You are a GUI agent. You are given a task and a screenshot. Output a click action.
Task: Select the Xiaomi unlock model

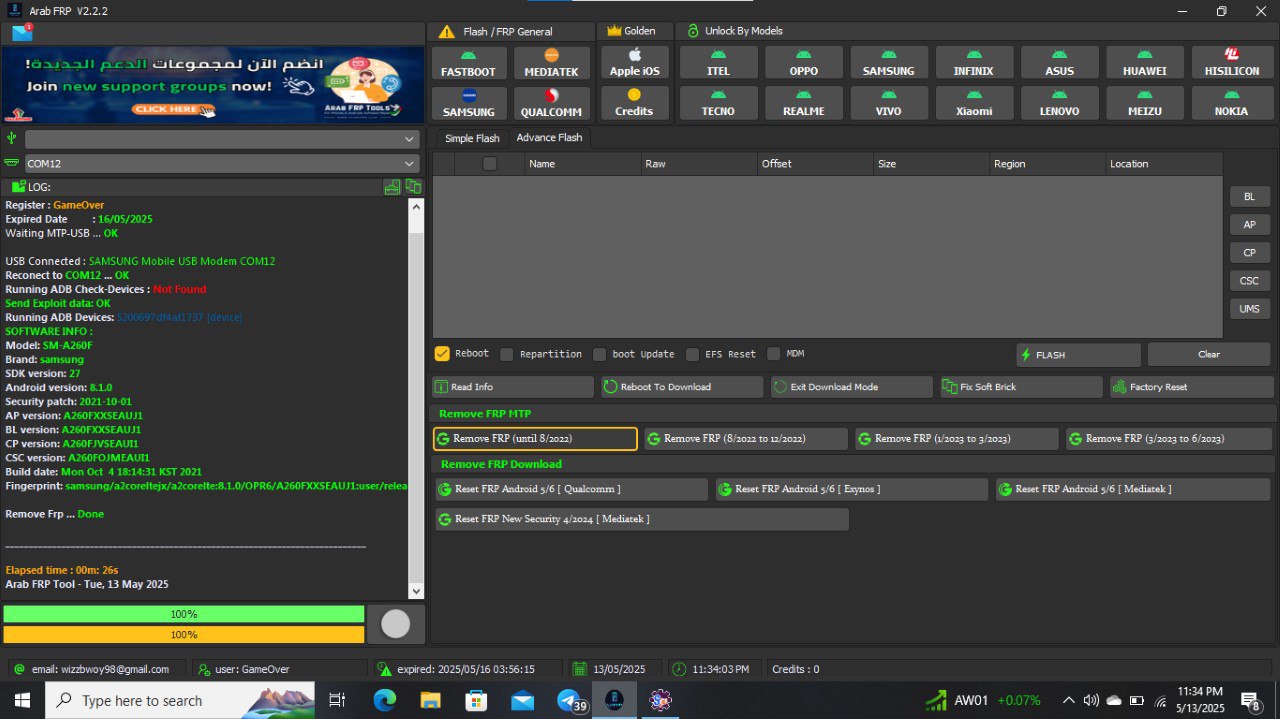click(x=974, y=103)
